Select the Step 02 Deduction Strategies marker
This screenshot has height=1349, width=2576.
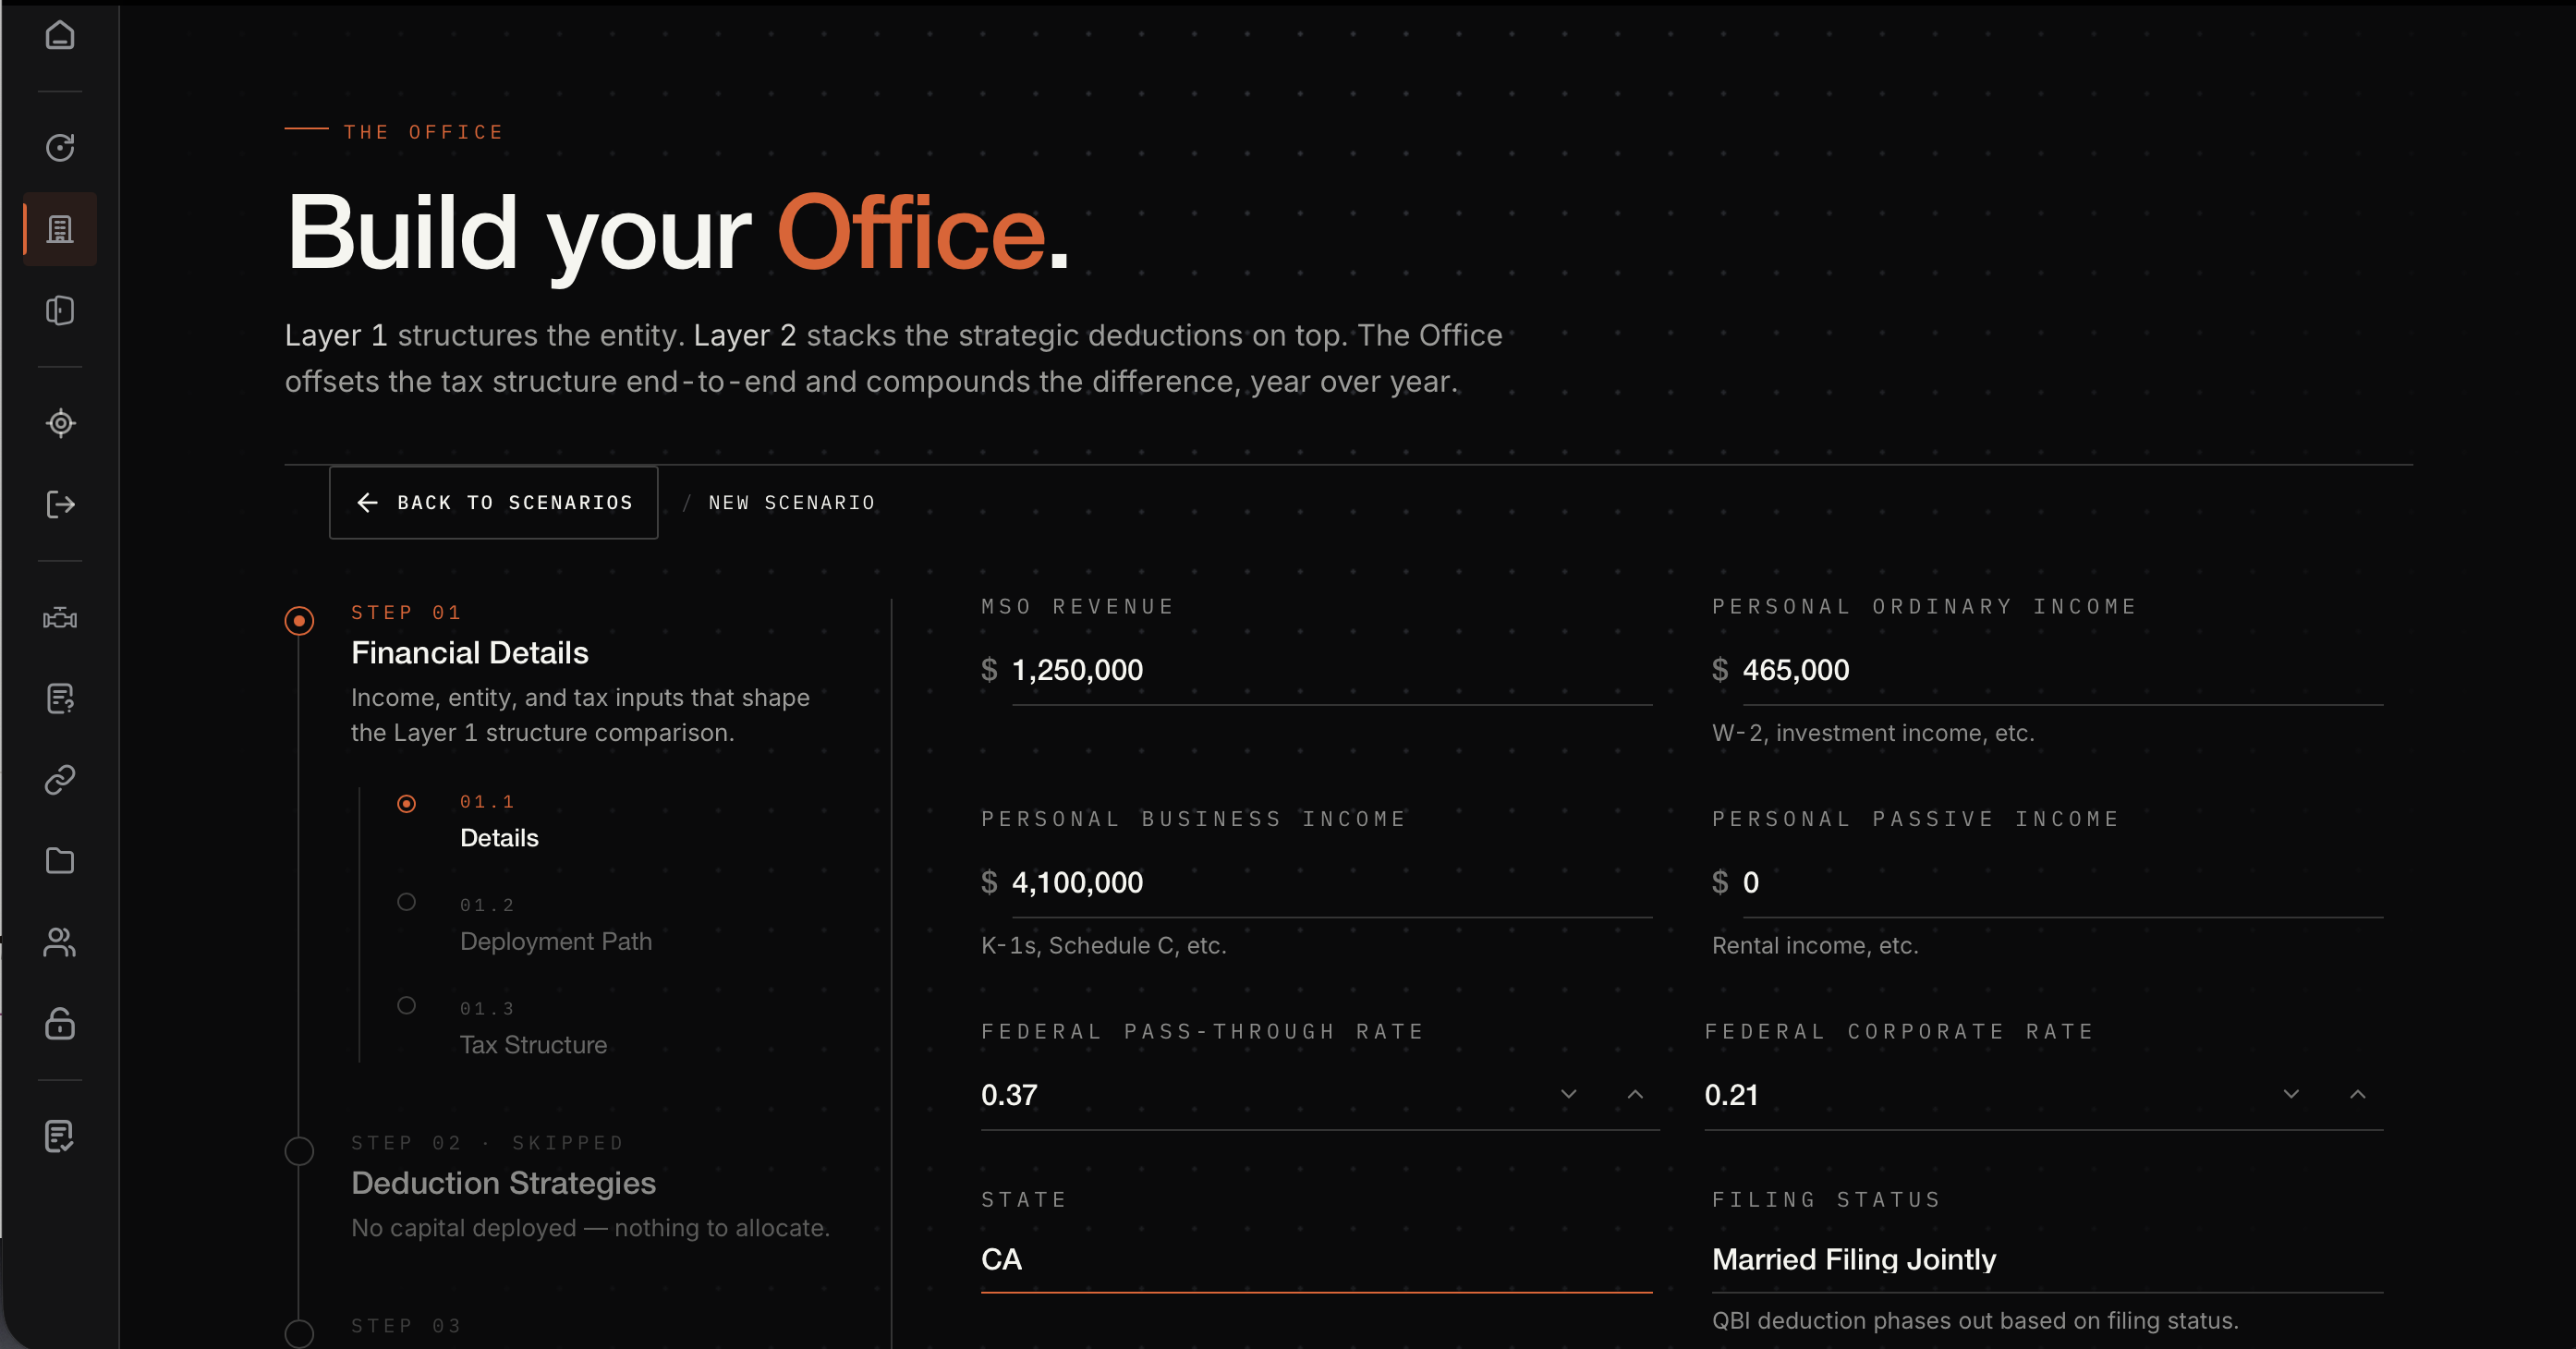click(299, 1151)
